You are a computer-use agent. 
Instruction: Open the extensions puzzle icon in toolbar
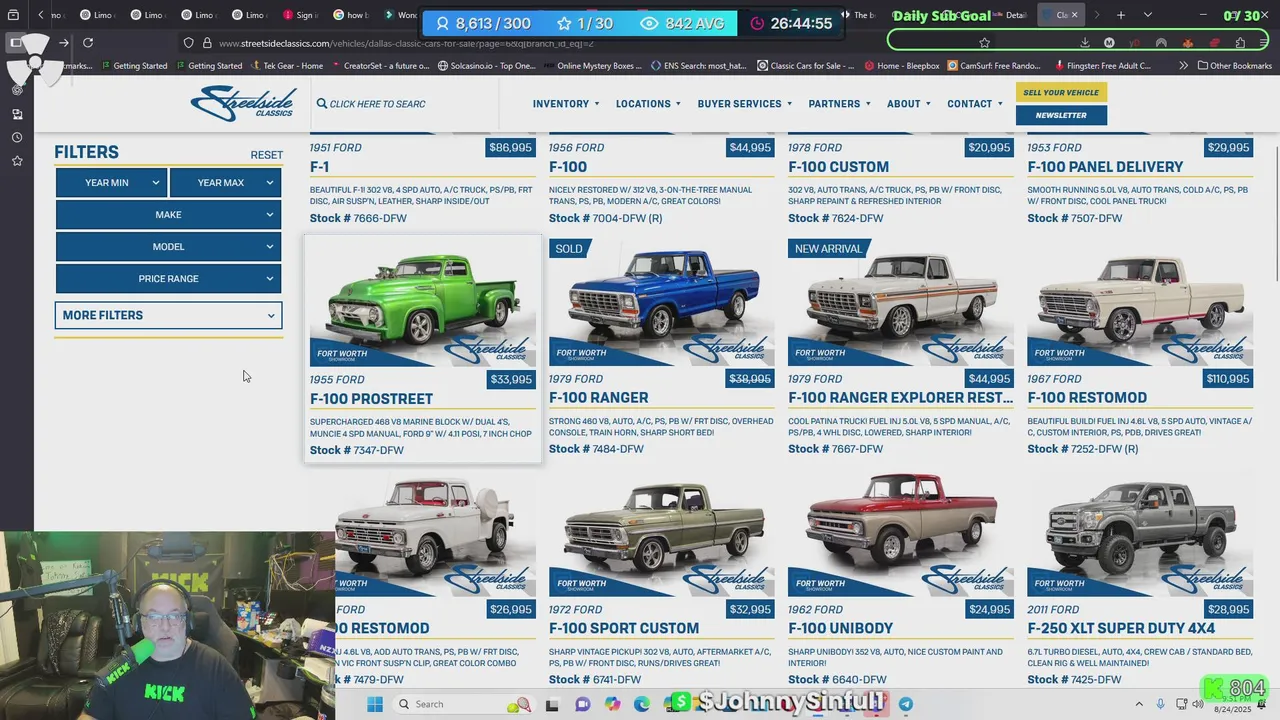1240,43
